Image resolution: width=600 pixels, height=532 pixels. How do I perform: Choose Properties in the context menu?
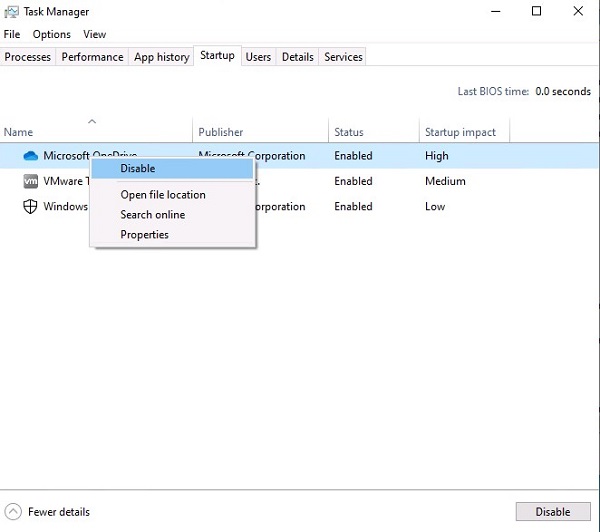point(172,235)
